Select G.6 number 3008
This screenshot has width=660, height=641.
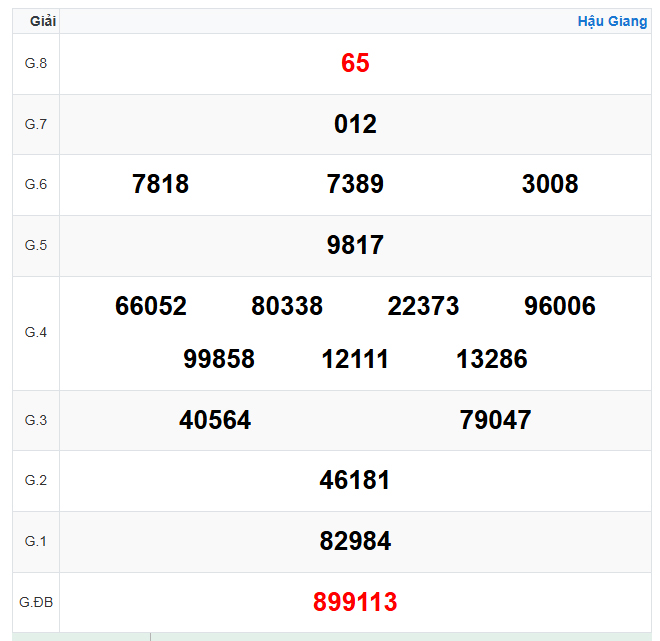550,184
